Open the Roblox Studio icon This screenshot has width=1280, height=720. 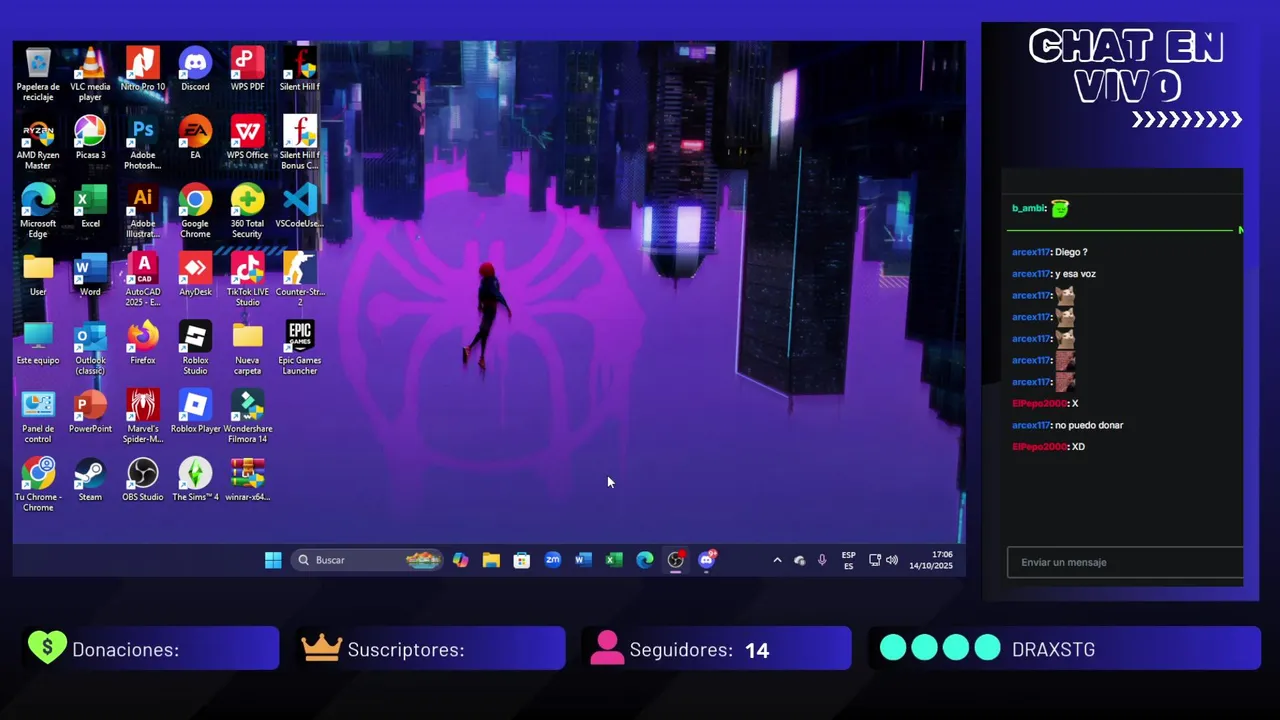click(195, 348)
